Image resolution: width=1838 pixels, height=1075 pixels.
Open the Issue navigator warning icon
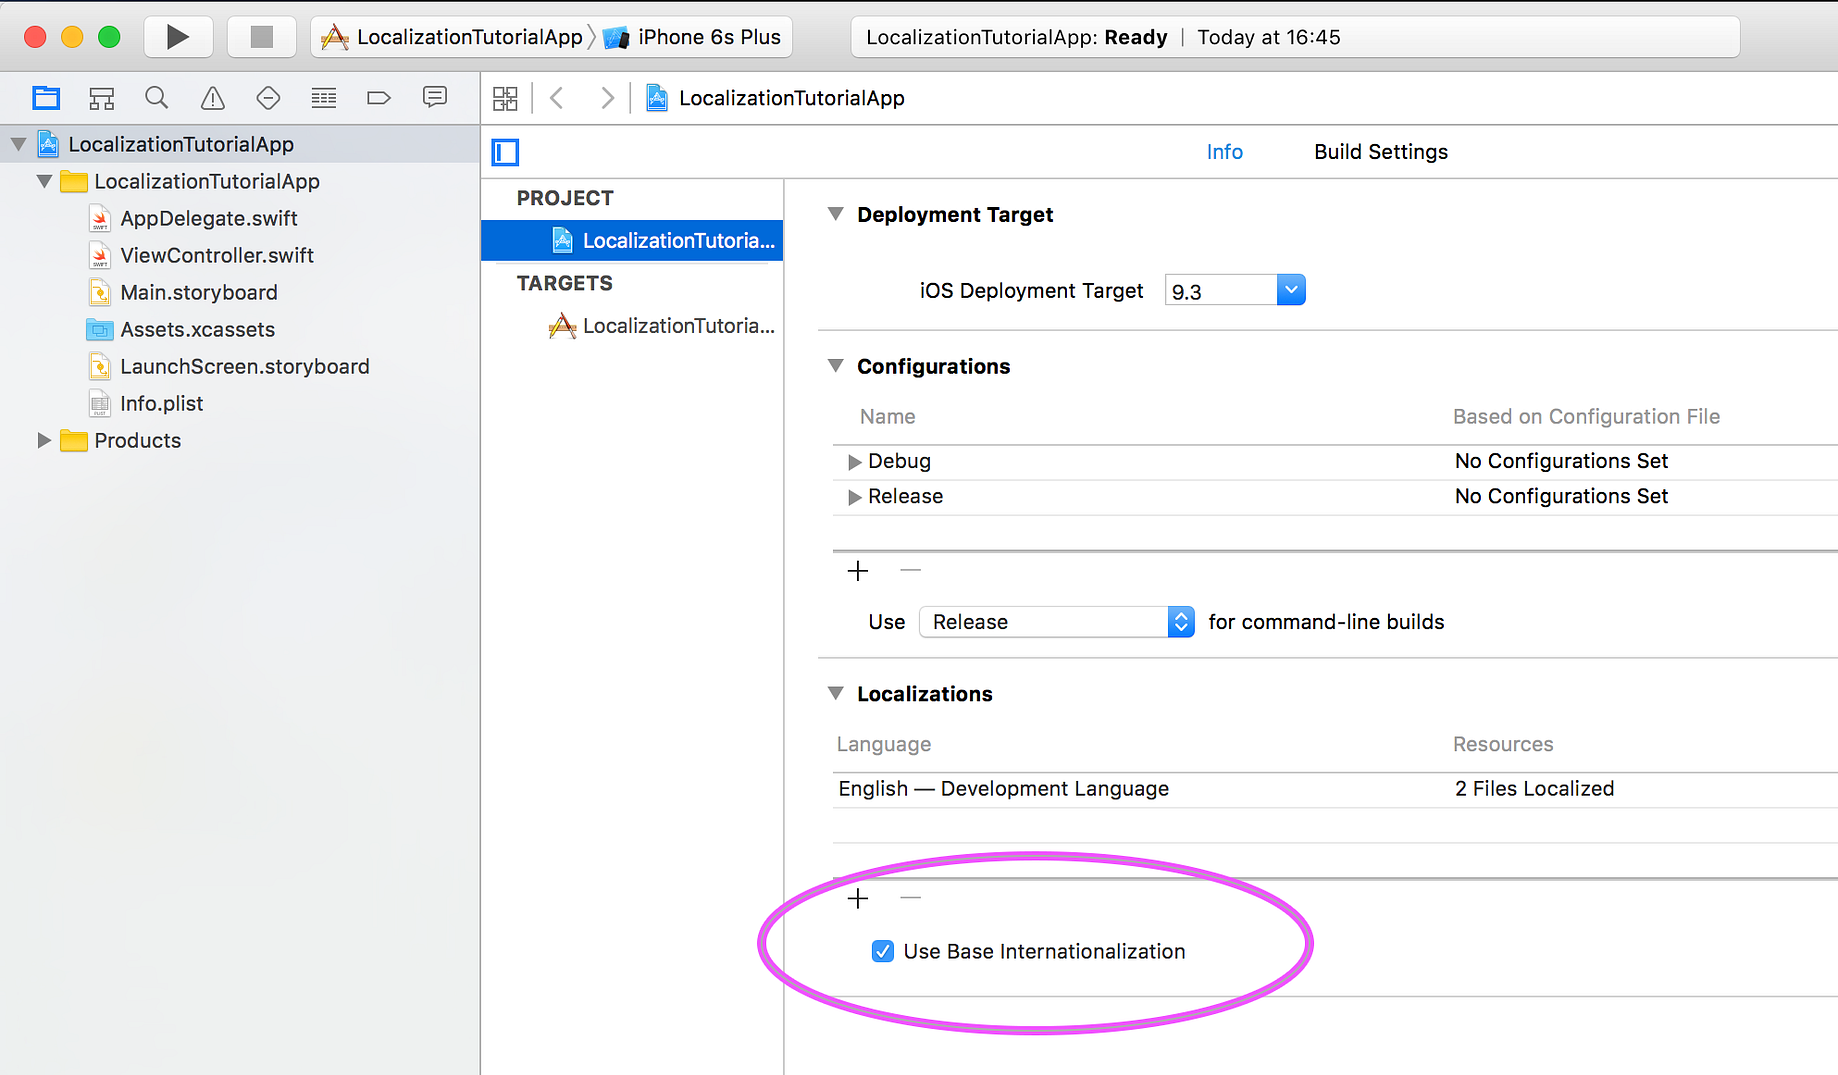[x=212, y=98]
